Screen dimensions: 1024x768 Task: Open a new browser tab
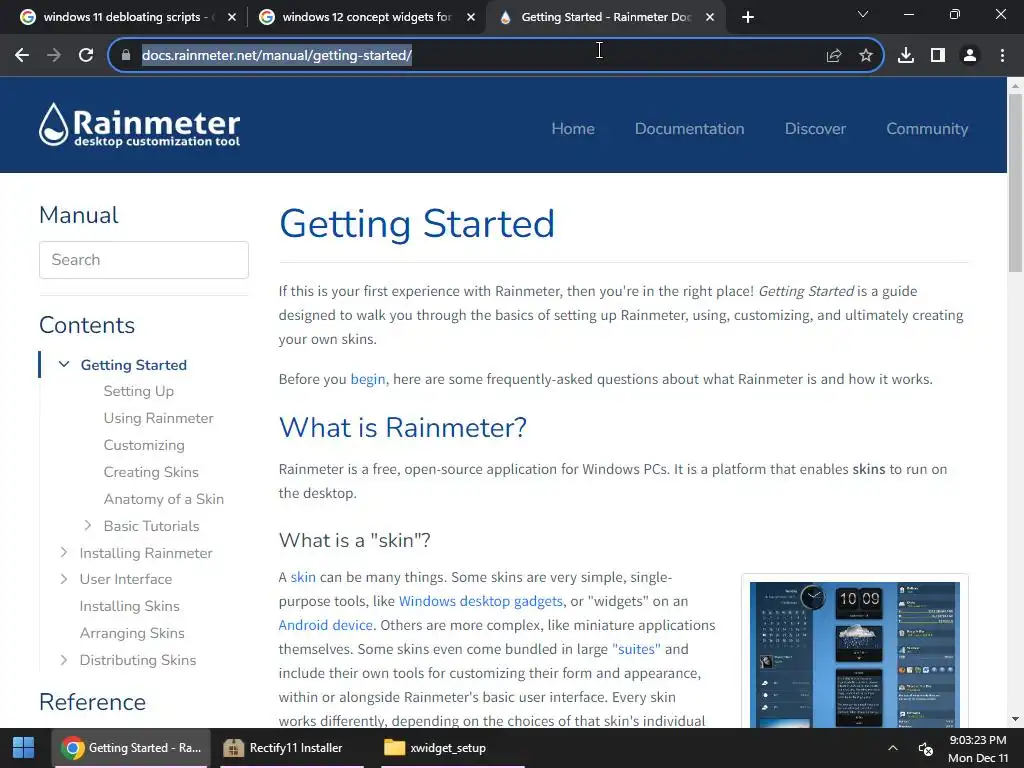coord(748,18)
